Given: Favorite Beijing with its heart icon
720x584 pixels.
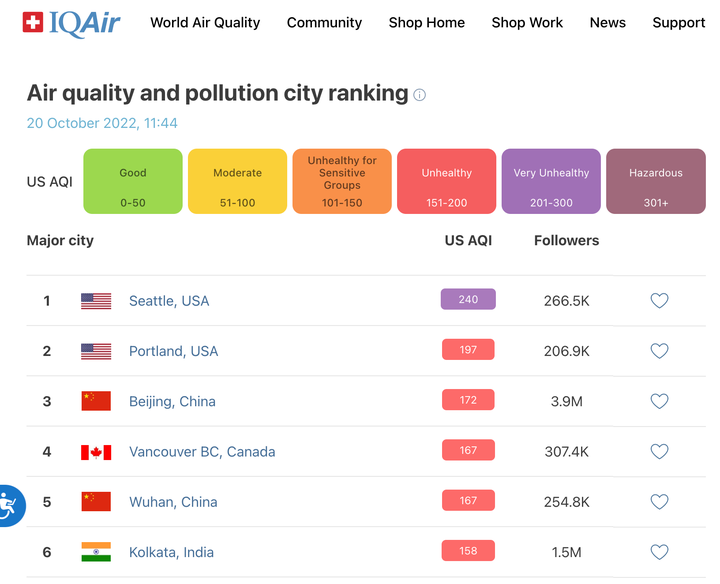Looking at the screenshot, I should tap(659, 401).
